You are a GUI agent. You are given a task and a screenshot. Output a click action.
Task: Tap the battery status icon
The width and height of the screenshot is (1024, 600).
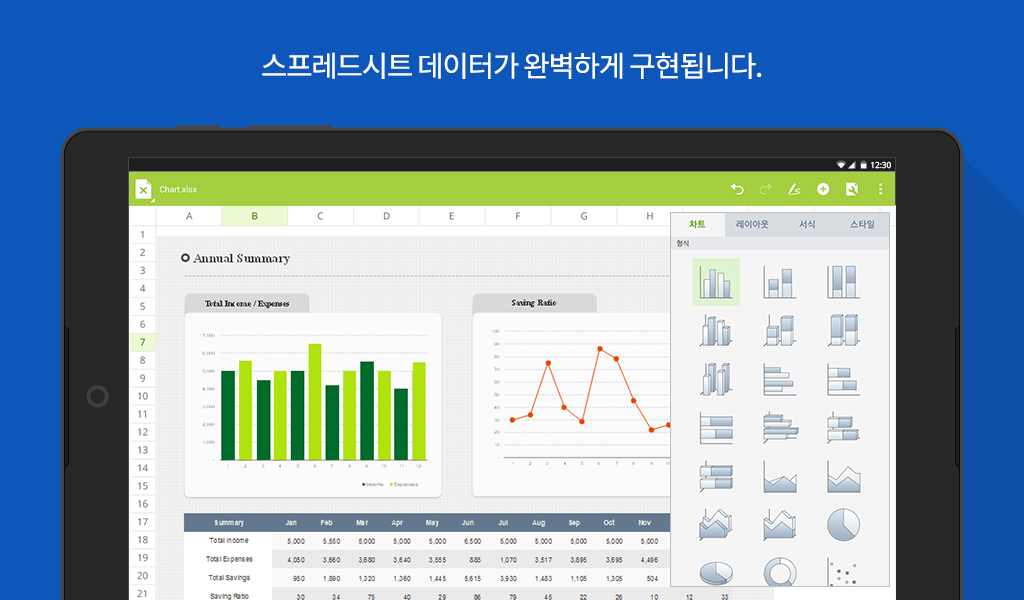point(863,165)
